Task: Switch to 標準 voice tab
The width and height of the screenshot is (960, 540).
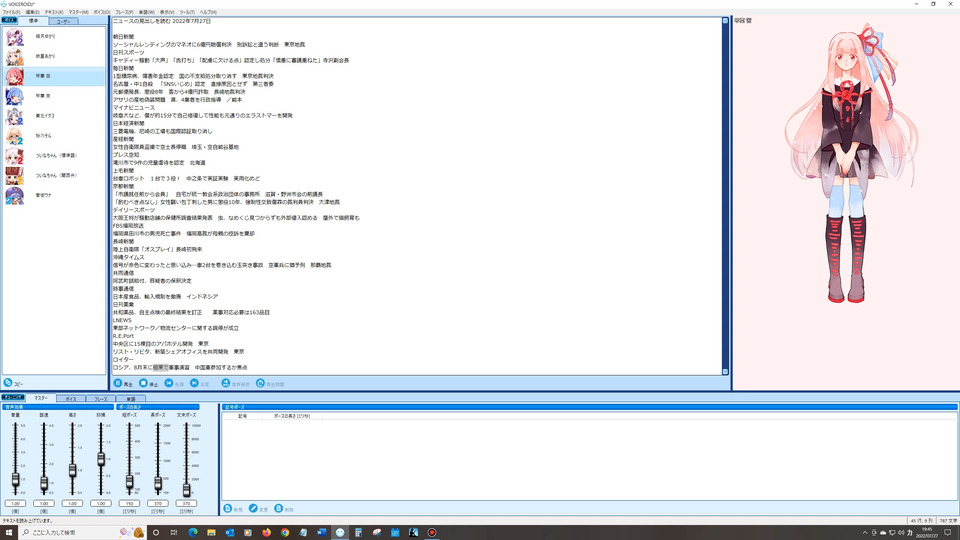Action: (x=33, y=21)
